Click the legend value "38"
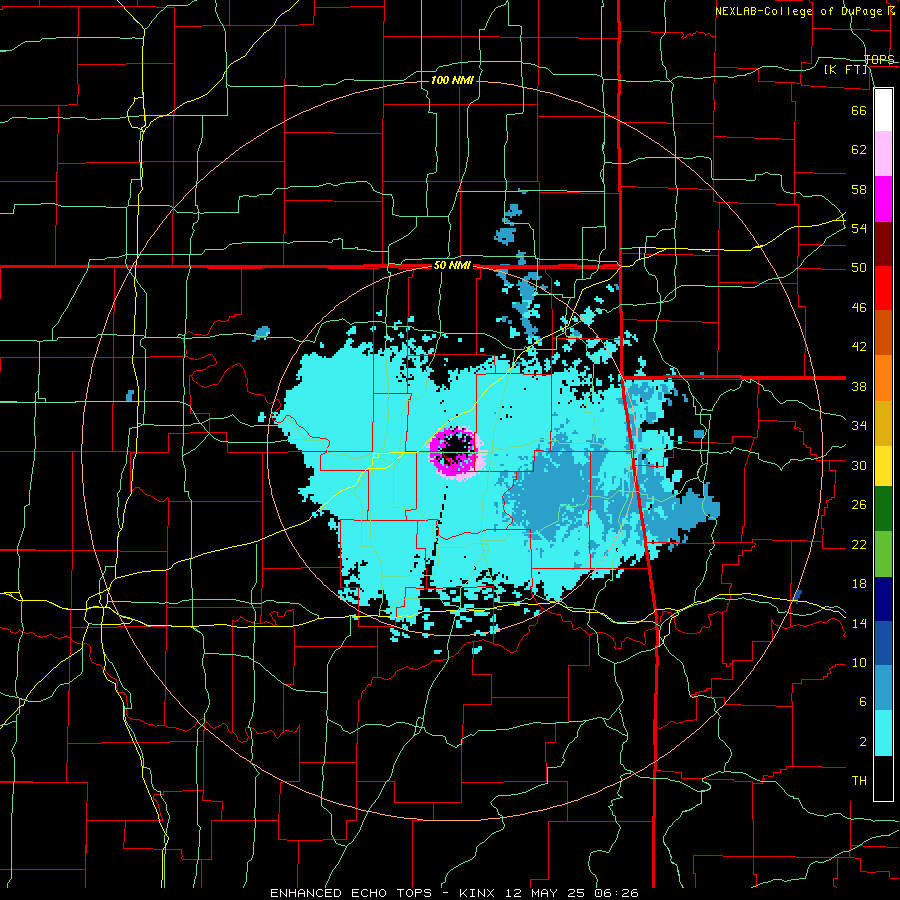This screenshot has width=900, height=900. [859, 386]
